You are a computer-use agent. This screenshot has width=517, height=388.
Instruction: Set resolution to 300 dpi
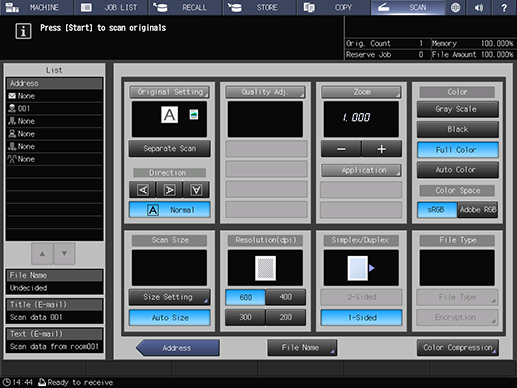click(245, 317)
